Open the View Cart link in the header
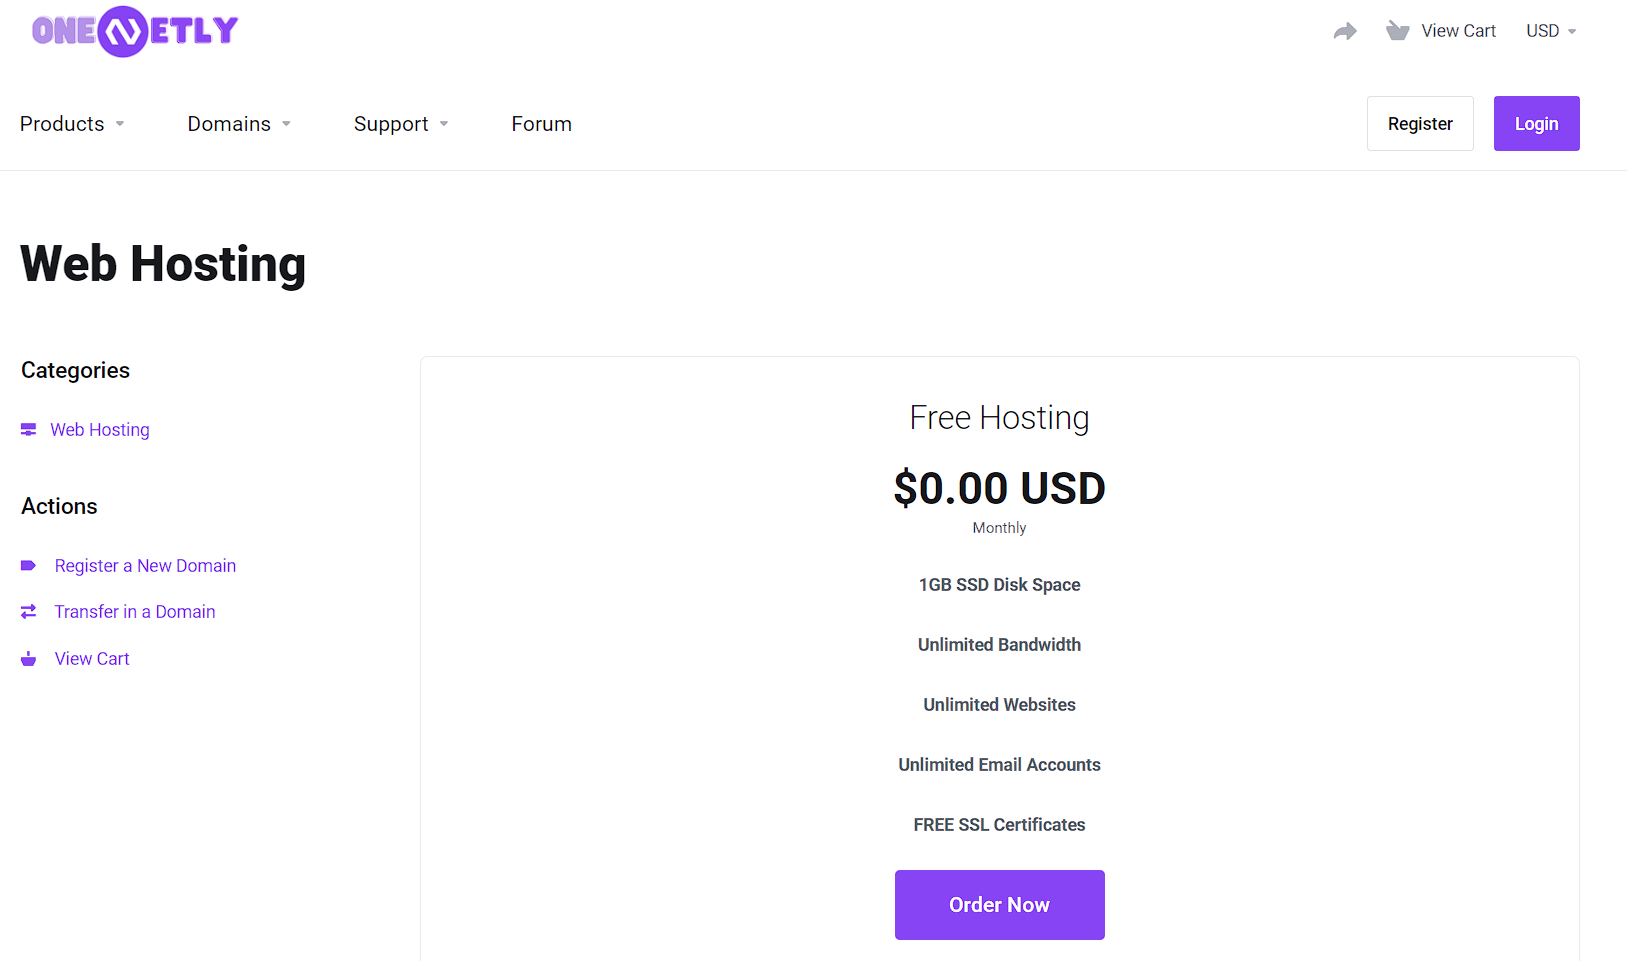 (x=1459, y=31)
